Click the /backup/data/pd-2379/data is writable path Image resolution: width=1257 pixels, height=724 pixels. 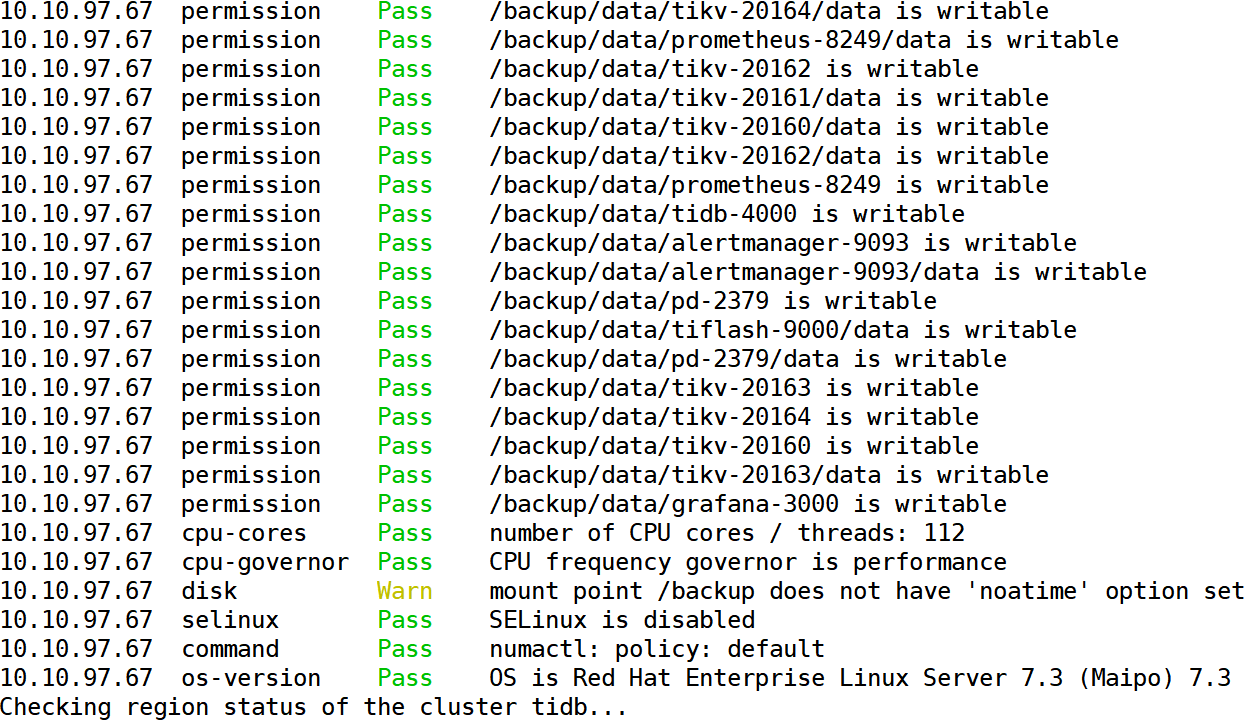pos(748,359)
